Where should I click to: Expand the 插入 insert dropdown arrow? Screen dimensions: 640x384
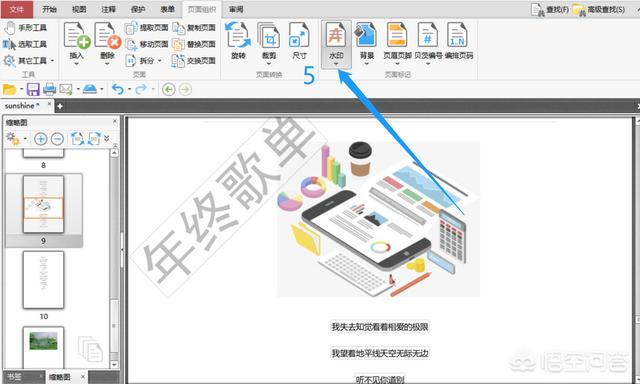pos(76,64)
